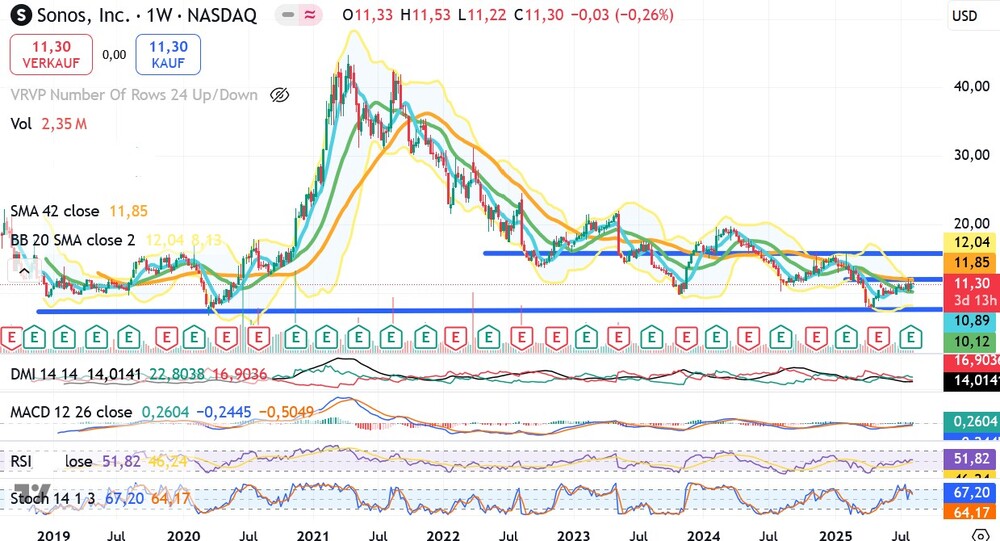Click the orange 11,85 price axis label
The width and height of the screenshot is (1000, 541).
[x=971, y=262]
